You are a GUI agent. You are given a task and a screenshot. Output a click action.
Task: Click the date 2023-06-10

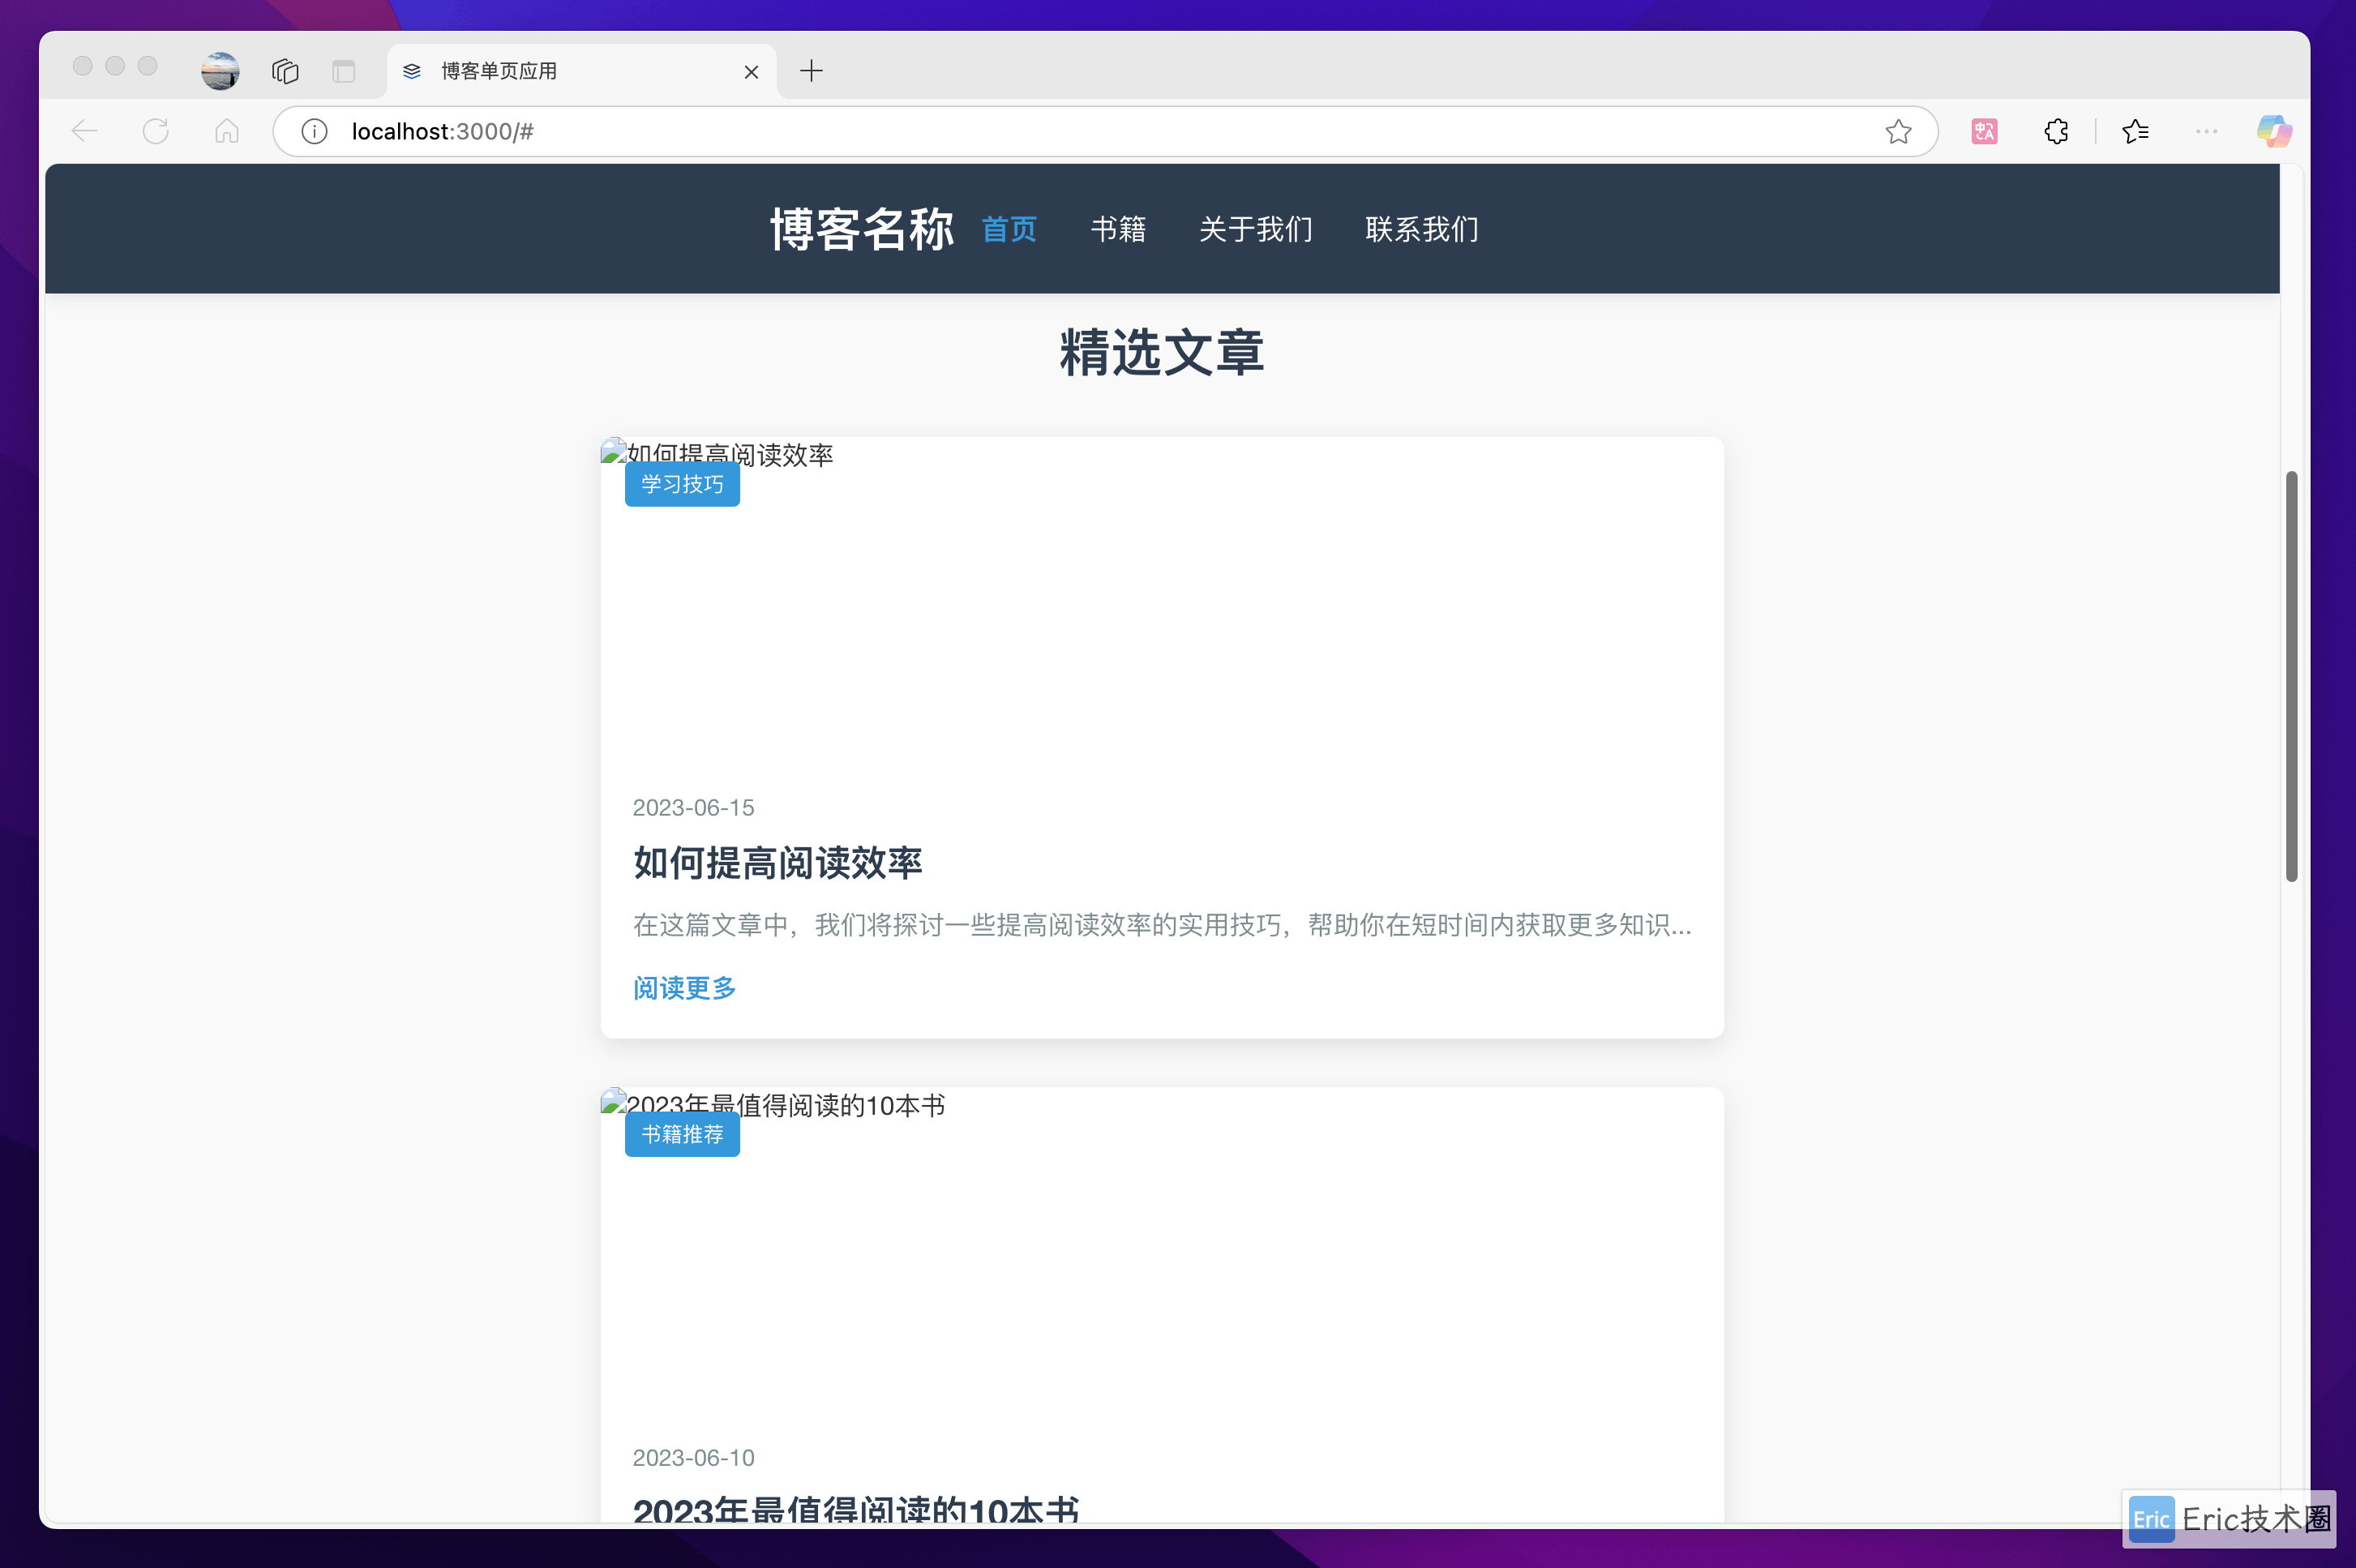693,1457
